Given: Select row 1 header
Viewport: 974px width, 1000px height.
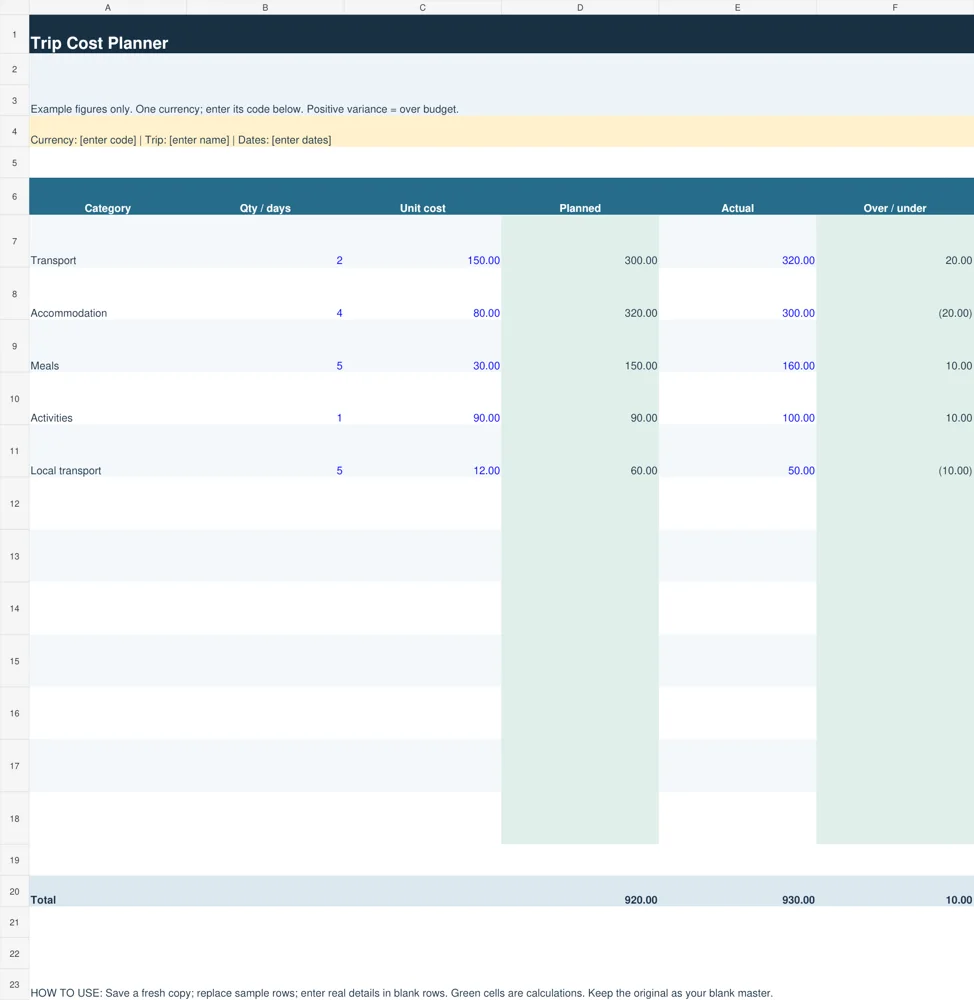Looking at the screenshot, I should click(15, 34).
